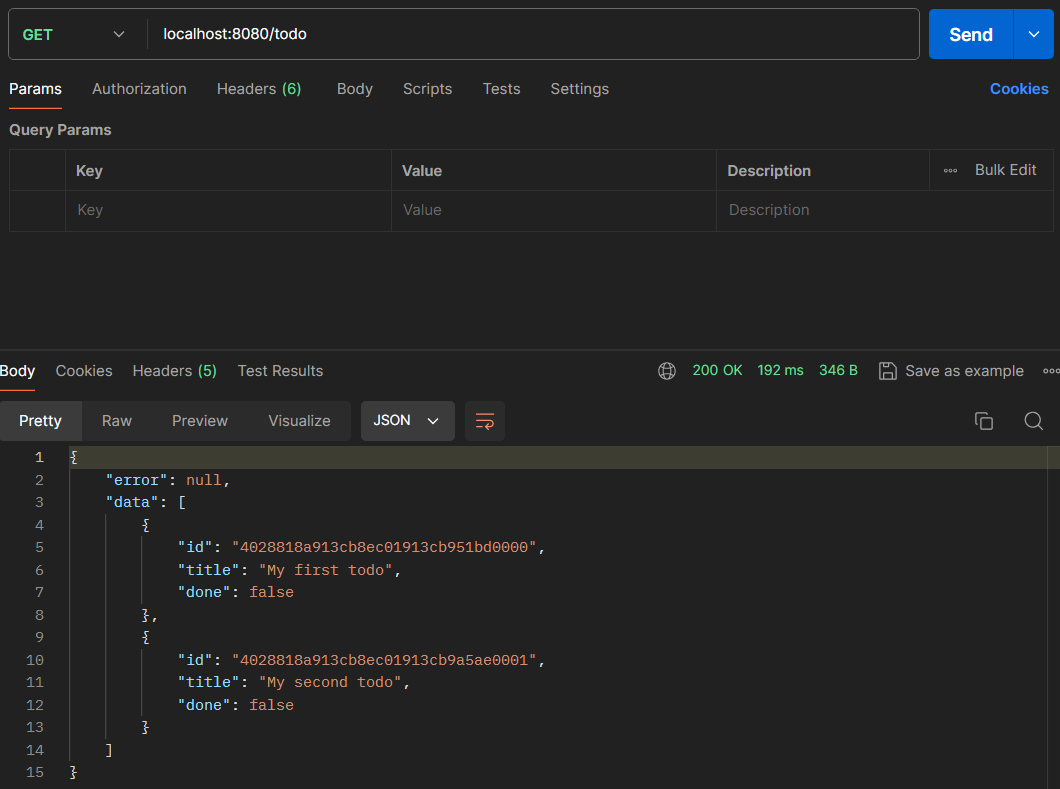
Task: Click the search response icon
Action: 1033,421
